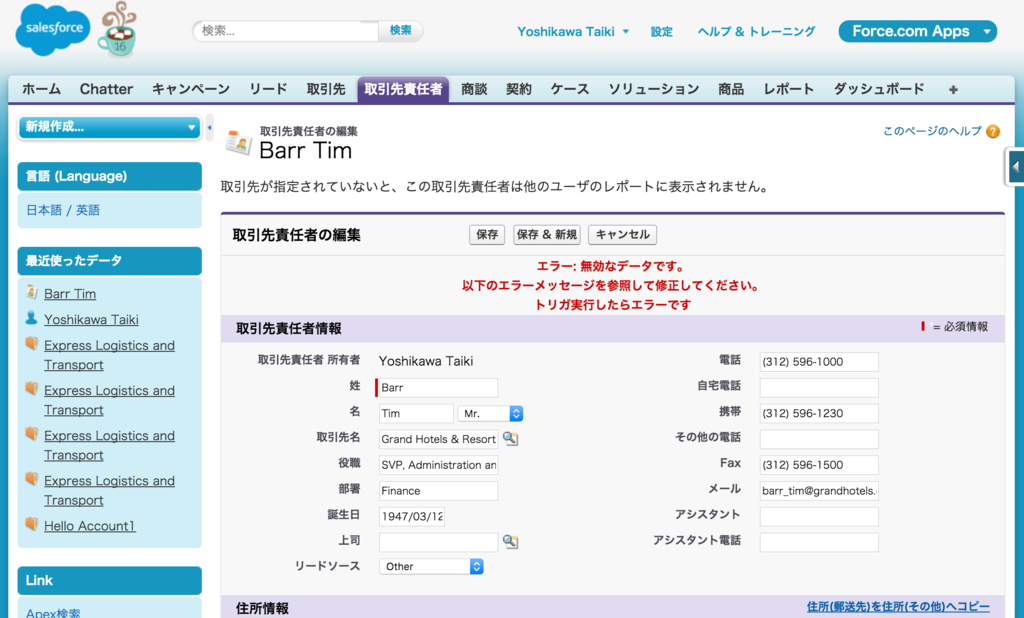Click the 電話 field (312) 596-1000

(x=819, y=362)
